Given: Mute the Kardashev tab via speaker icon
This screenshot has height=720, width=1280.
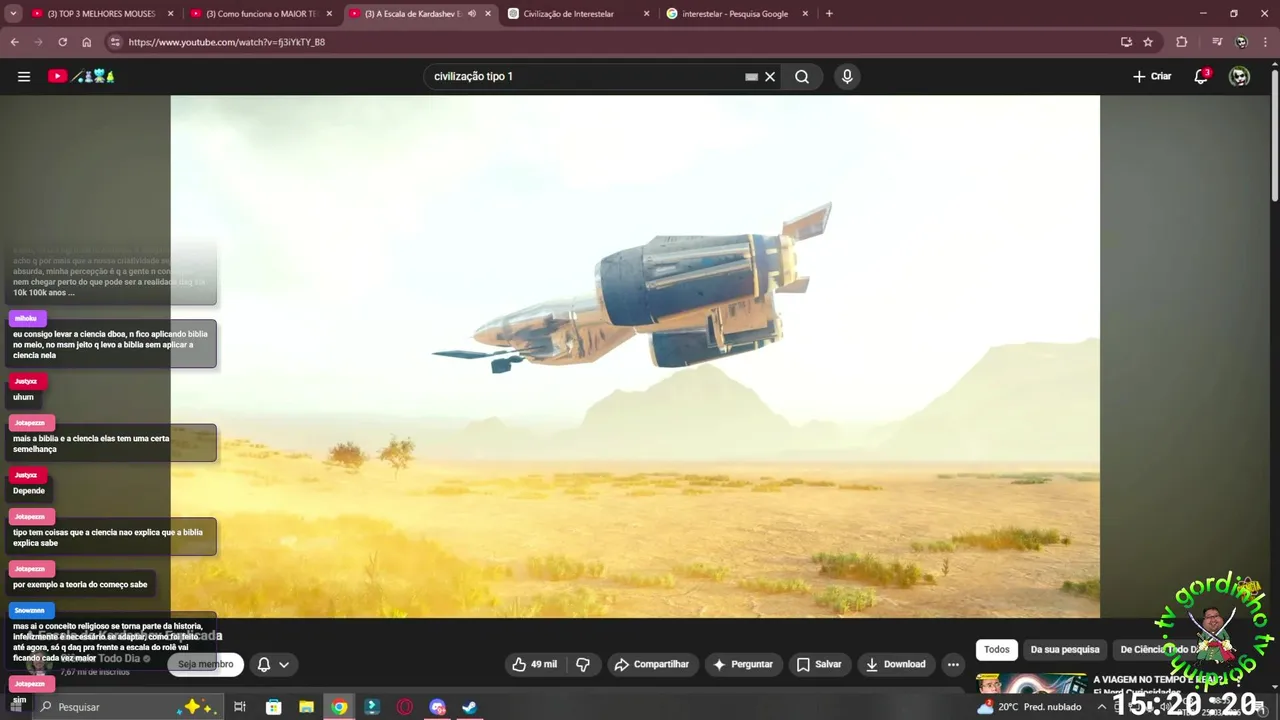Looking at the screenshot, I should [472, 14].
